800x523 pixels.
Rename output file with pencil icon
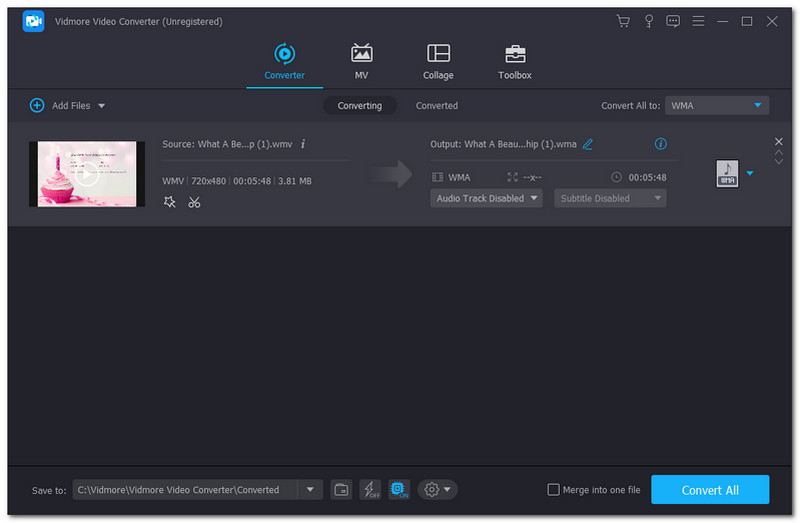click(x=588, y=144)
